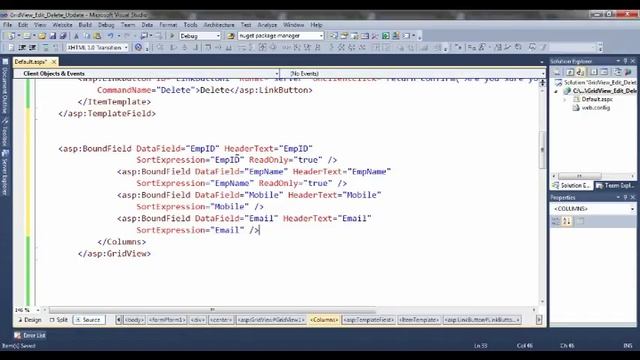Open the COLUMNS object dropdown in Properties
The height and width of the screenshot is (360, 640).
tap(593, 209)
